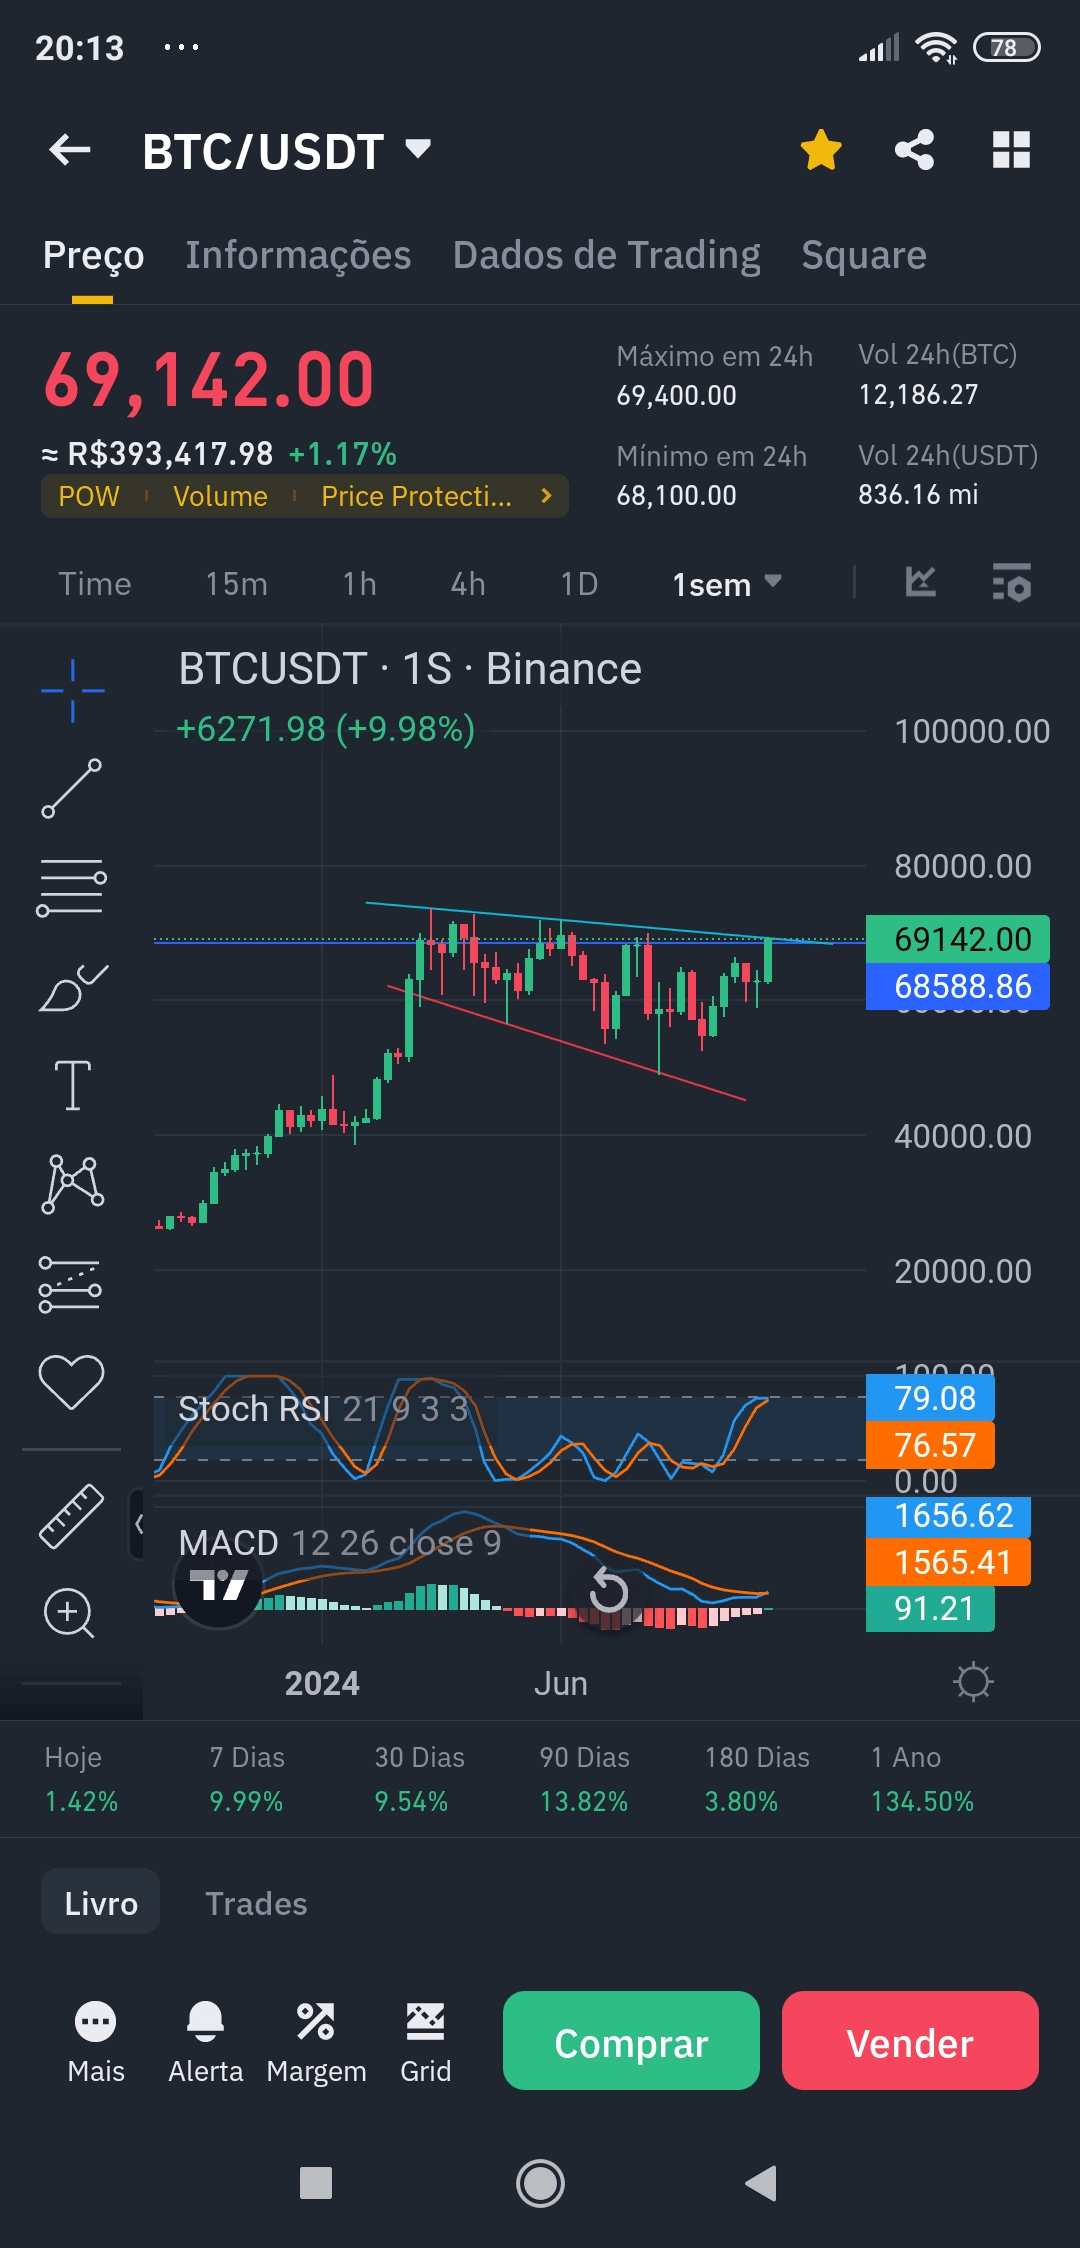Select the 15m interval

point(237,584)
